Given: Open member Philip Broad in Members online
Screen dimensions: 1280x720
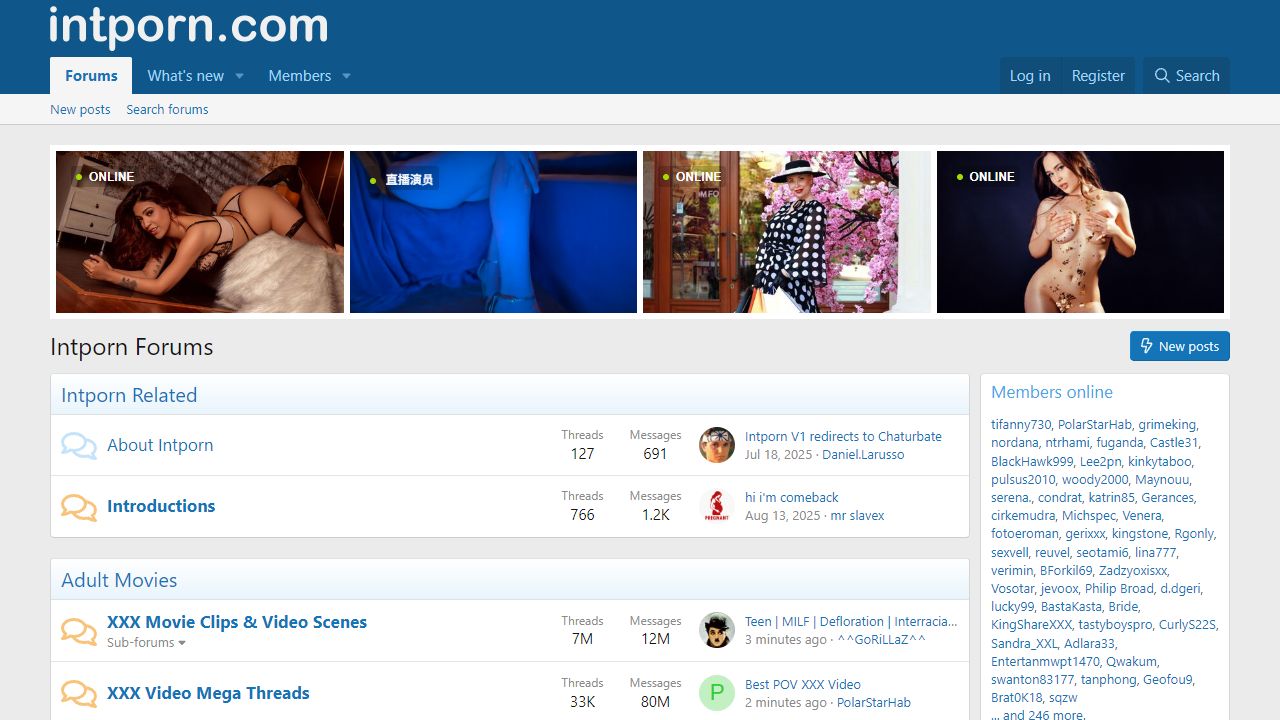Looking at the screenshot, I should point(1119,588).
